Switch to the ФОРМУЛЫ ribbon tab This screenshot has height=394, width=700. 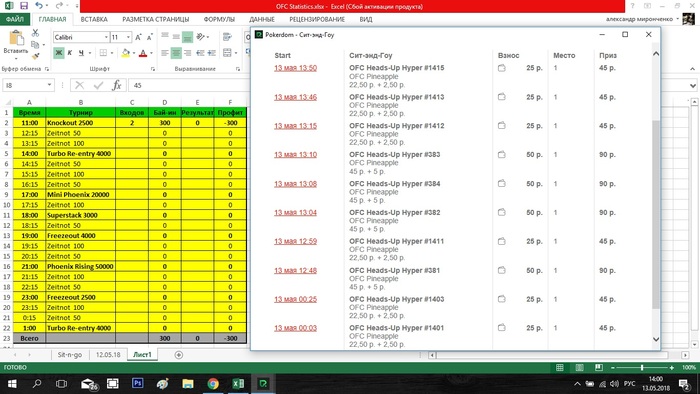click(x=219, y=19)
